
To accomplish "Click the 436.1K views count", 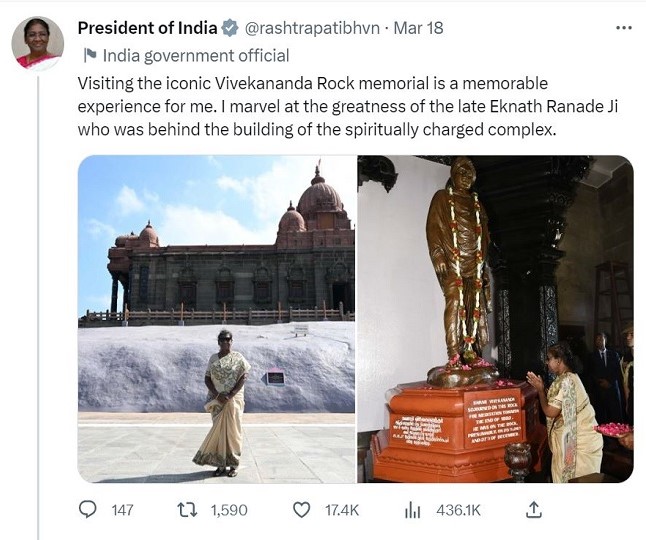I will click(x=458, y=510).
